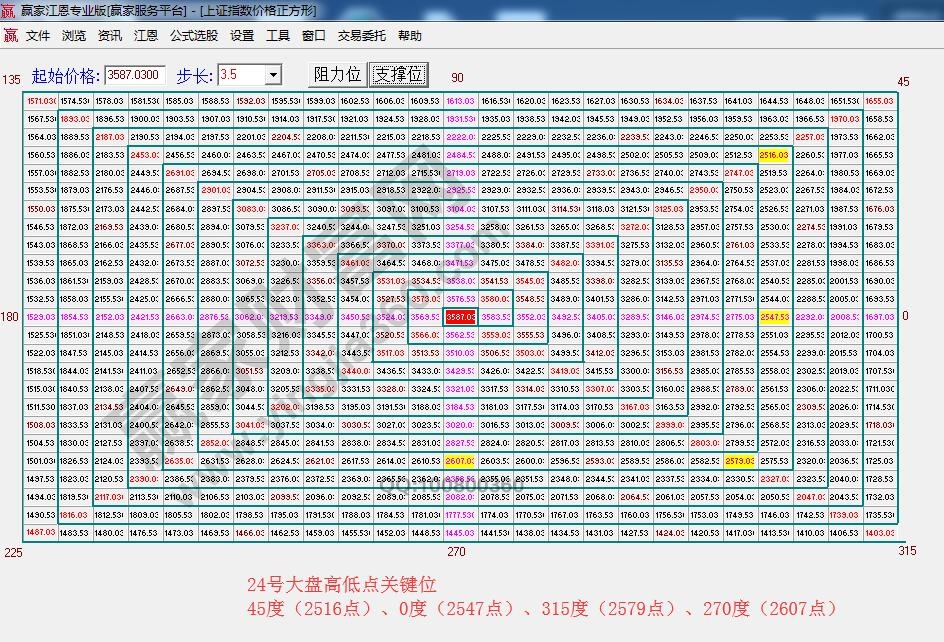Image resolution: width=944 pixels, height=642 pixels.
Task: Open the 文件 menu
Action: click(x=36, y=35)
